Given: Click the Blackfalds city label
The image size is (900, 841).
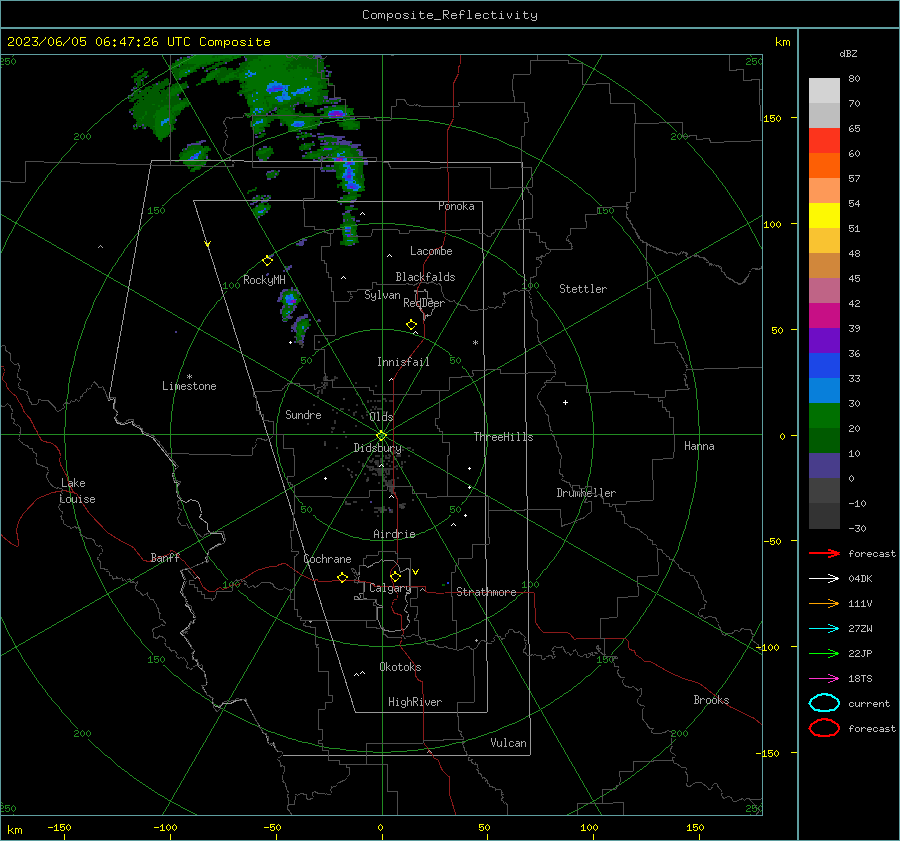Looking at the screenshot, I should click(x=425, y=277).
